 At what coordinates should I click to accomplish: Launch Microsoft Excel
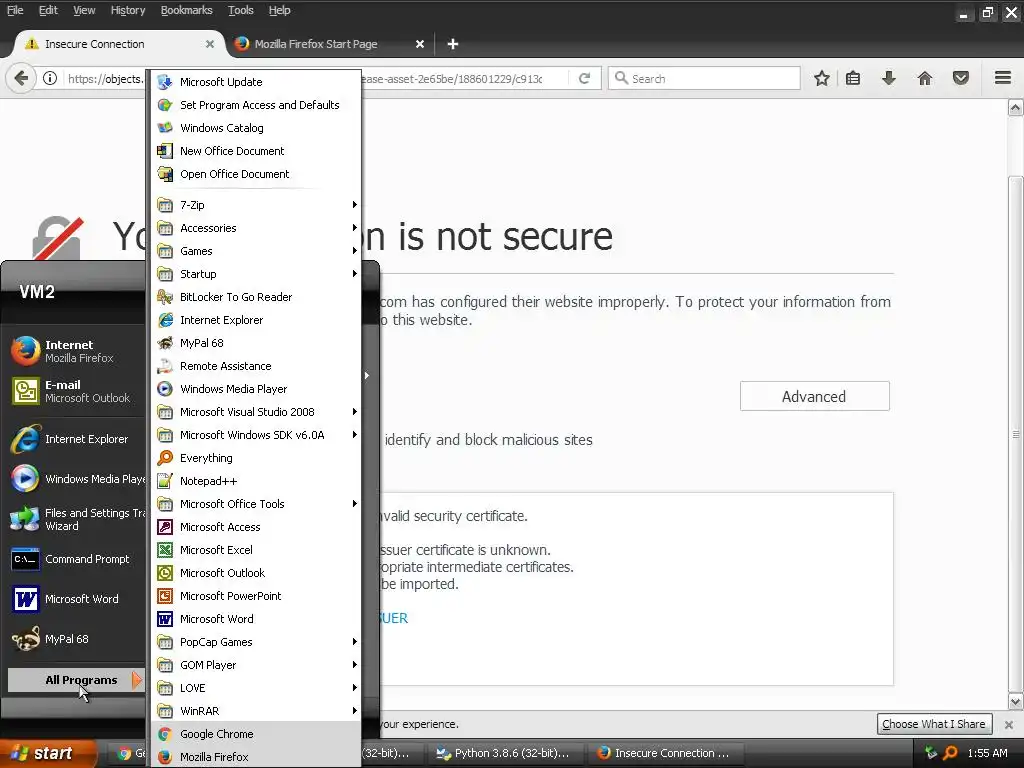pos(255,550)
